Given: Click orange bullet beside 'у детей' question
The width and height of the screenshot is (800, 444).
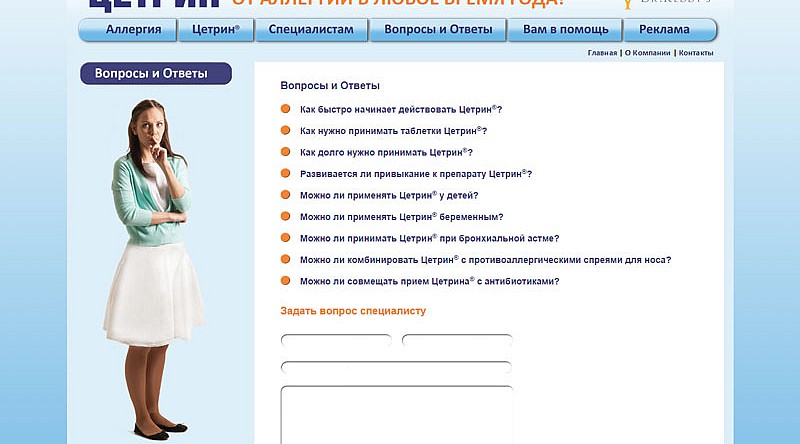Looking at the screenshot, I should click(x=285, y=194).
